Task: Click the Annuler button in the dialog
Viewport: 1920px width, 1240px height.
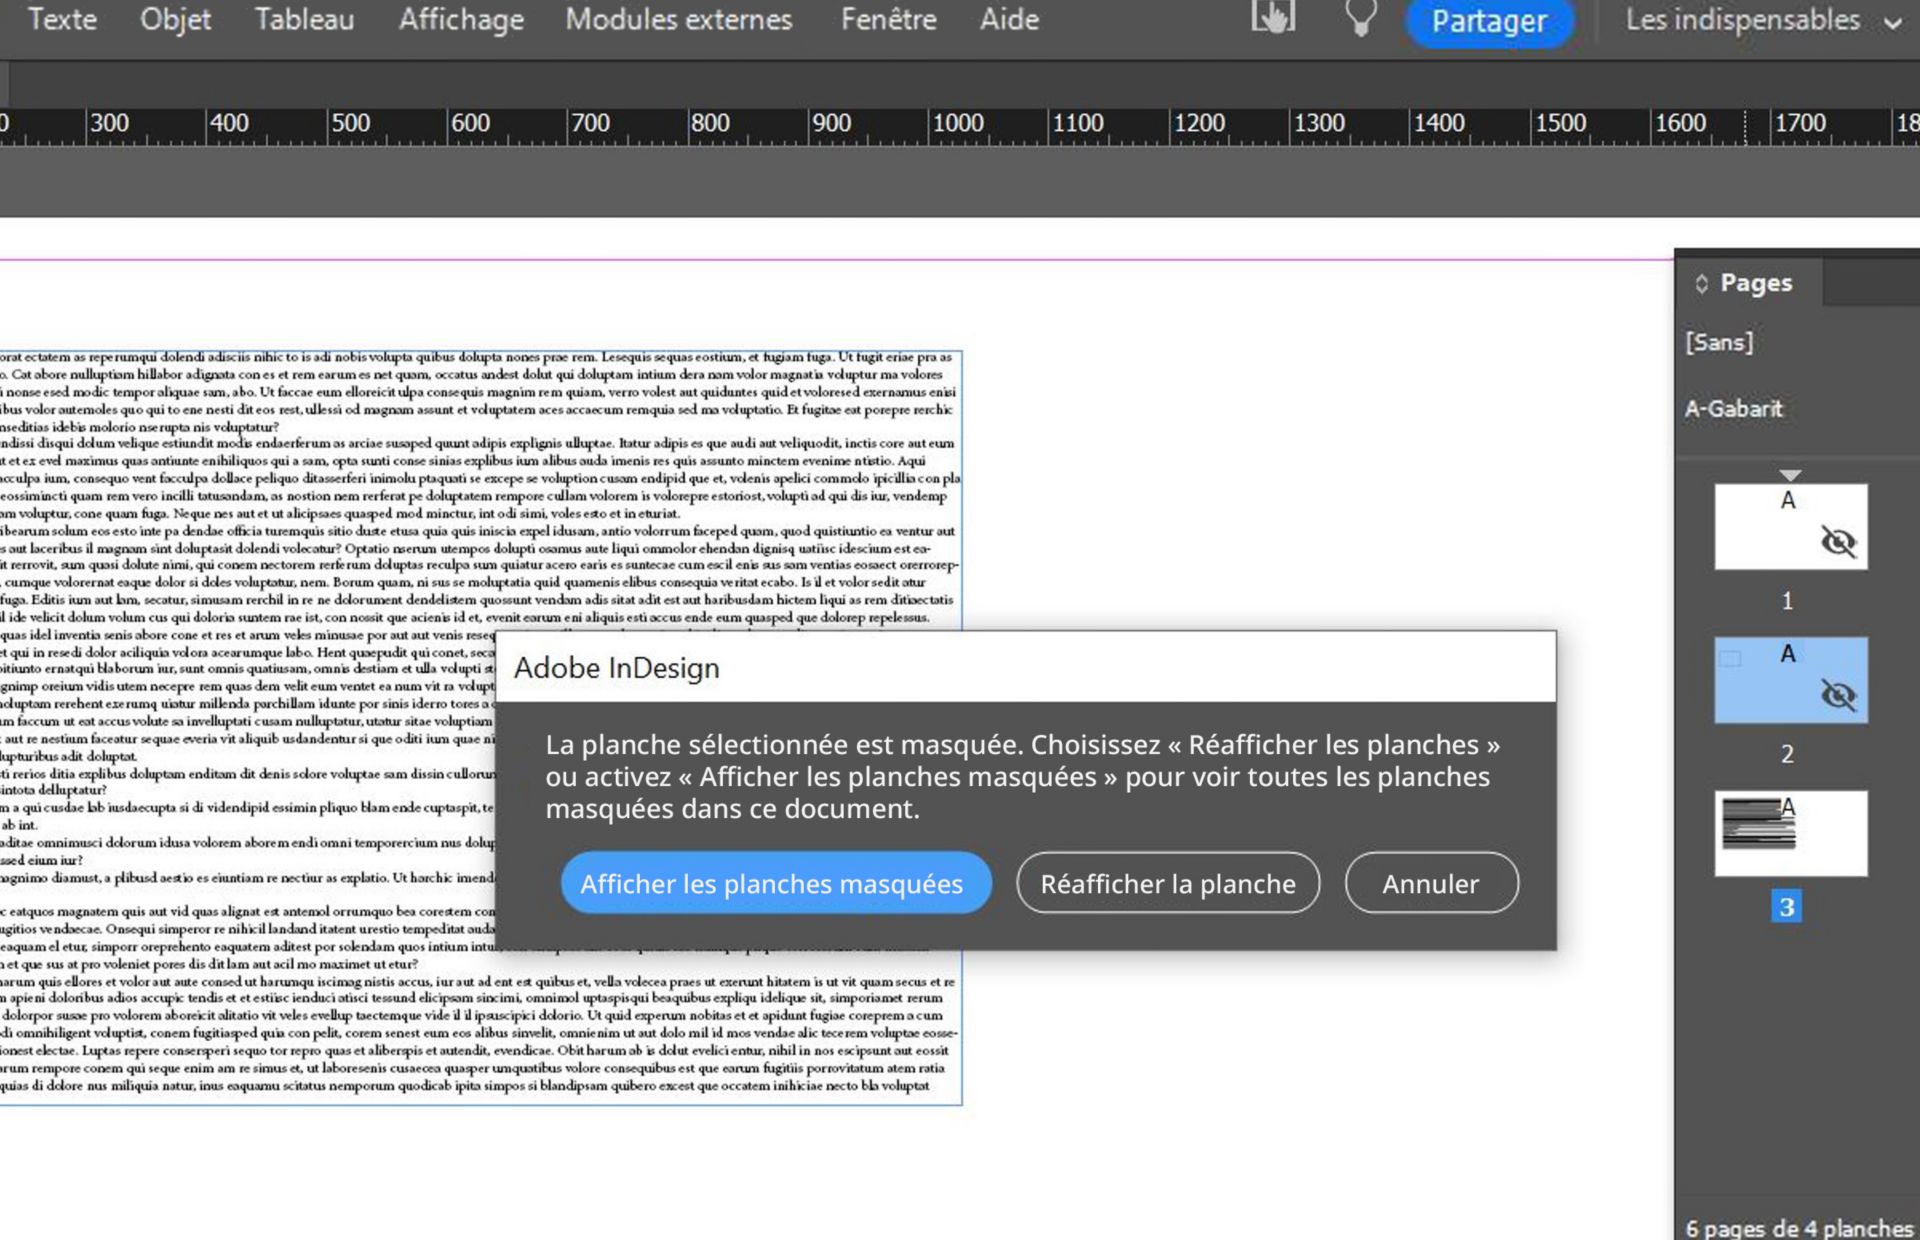Action: [x=1431, y=883]
